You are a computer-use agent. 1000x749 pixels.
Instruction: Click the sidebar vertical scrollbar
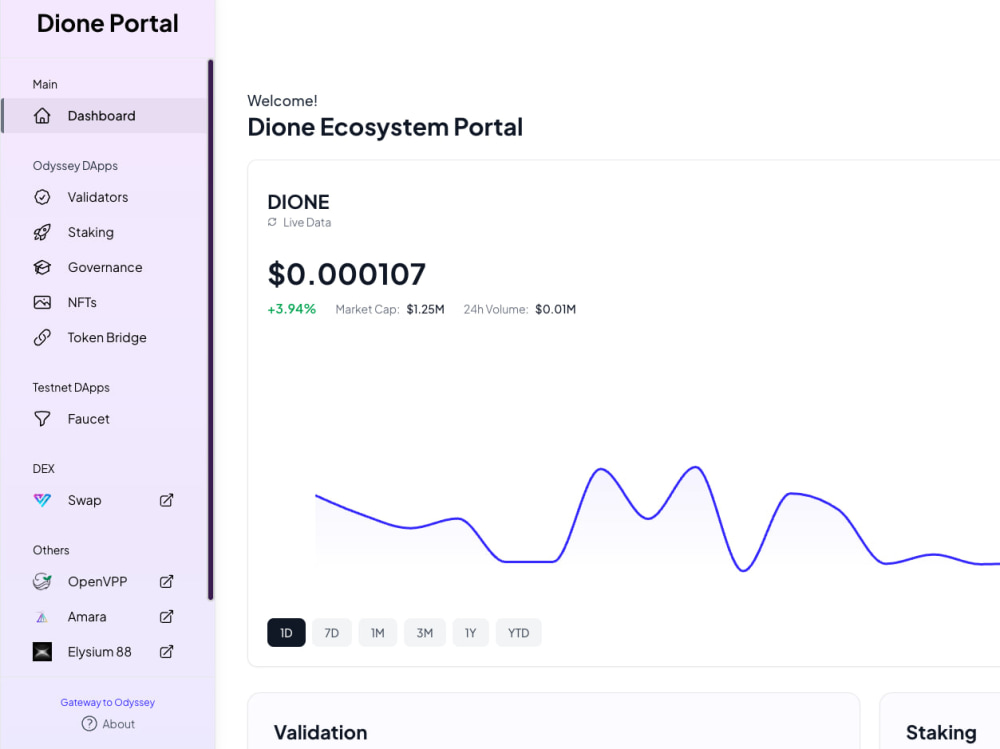pyautogui.click(x=210, y=330)
